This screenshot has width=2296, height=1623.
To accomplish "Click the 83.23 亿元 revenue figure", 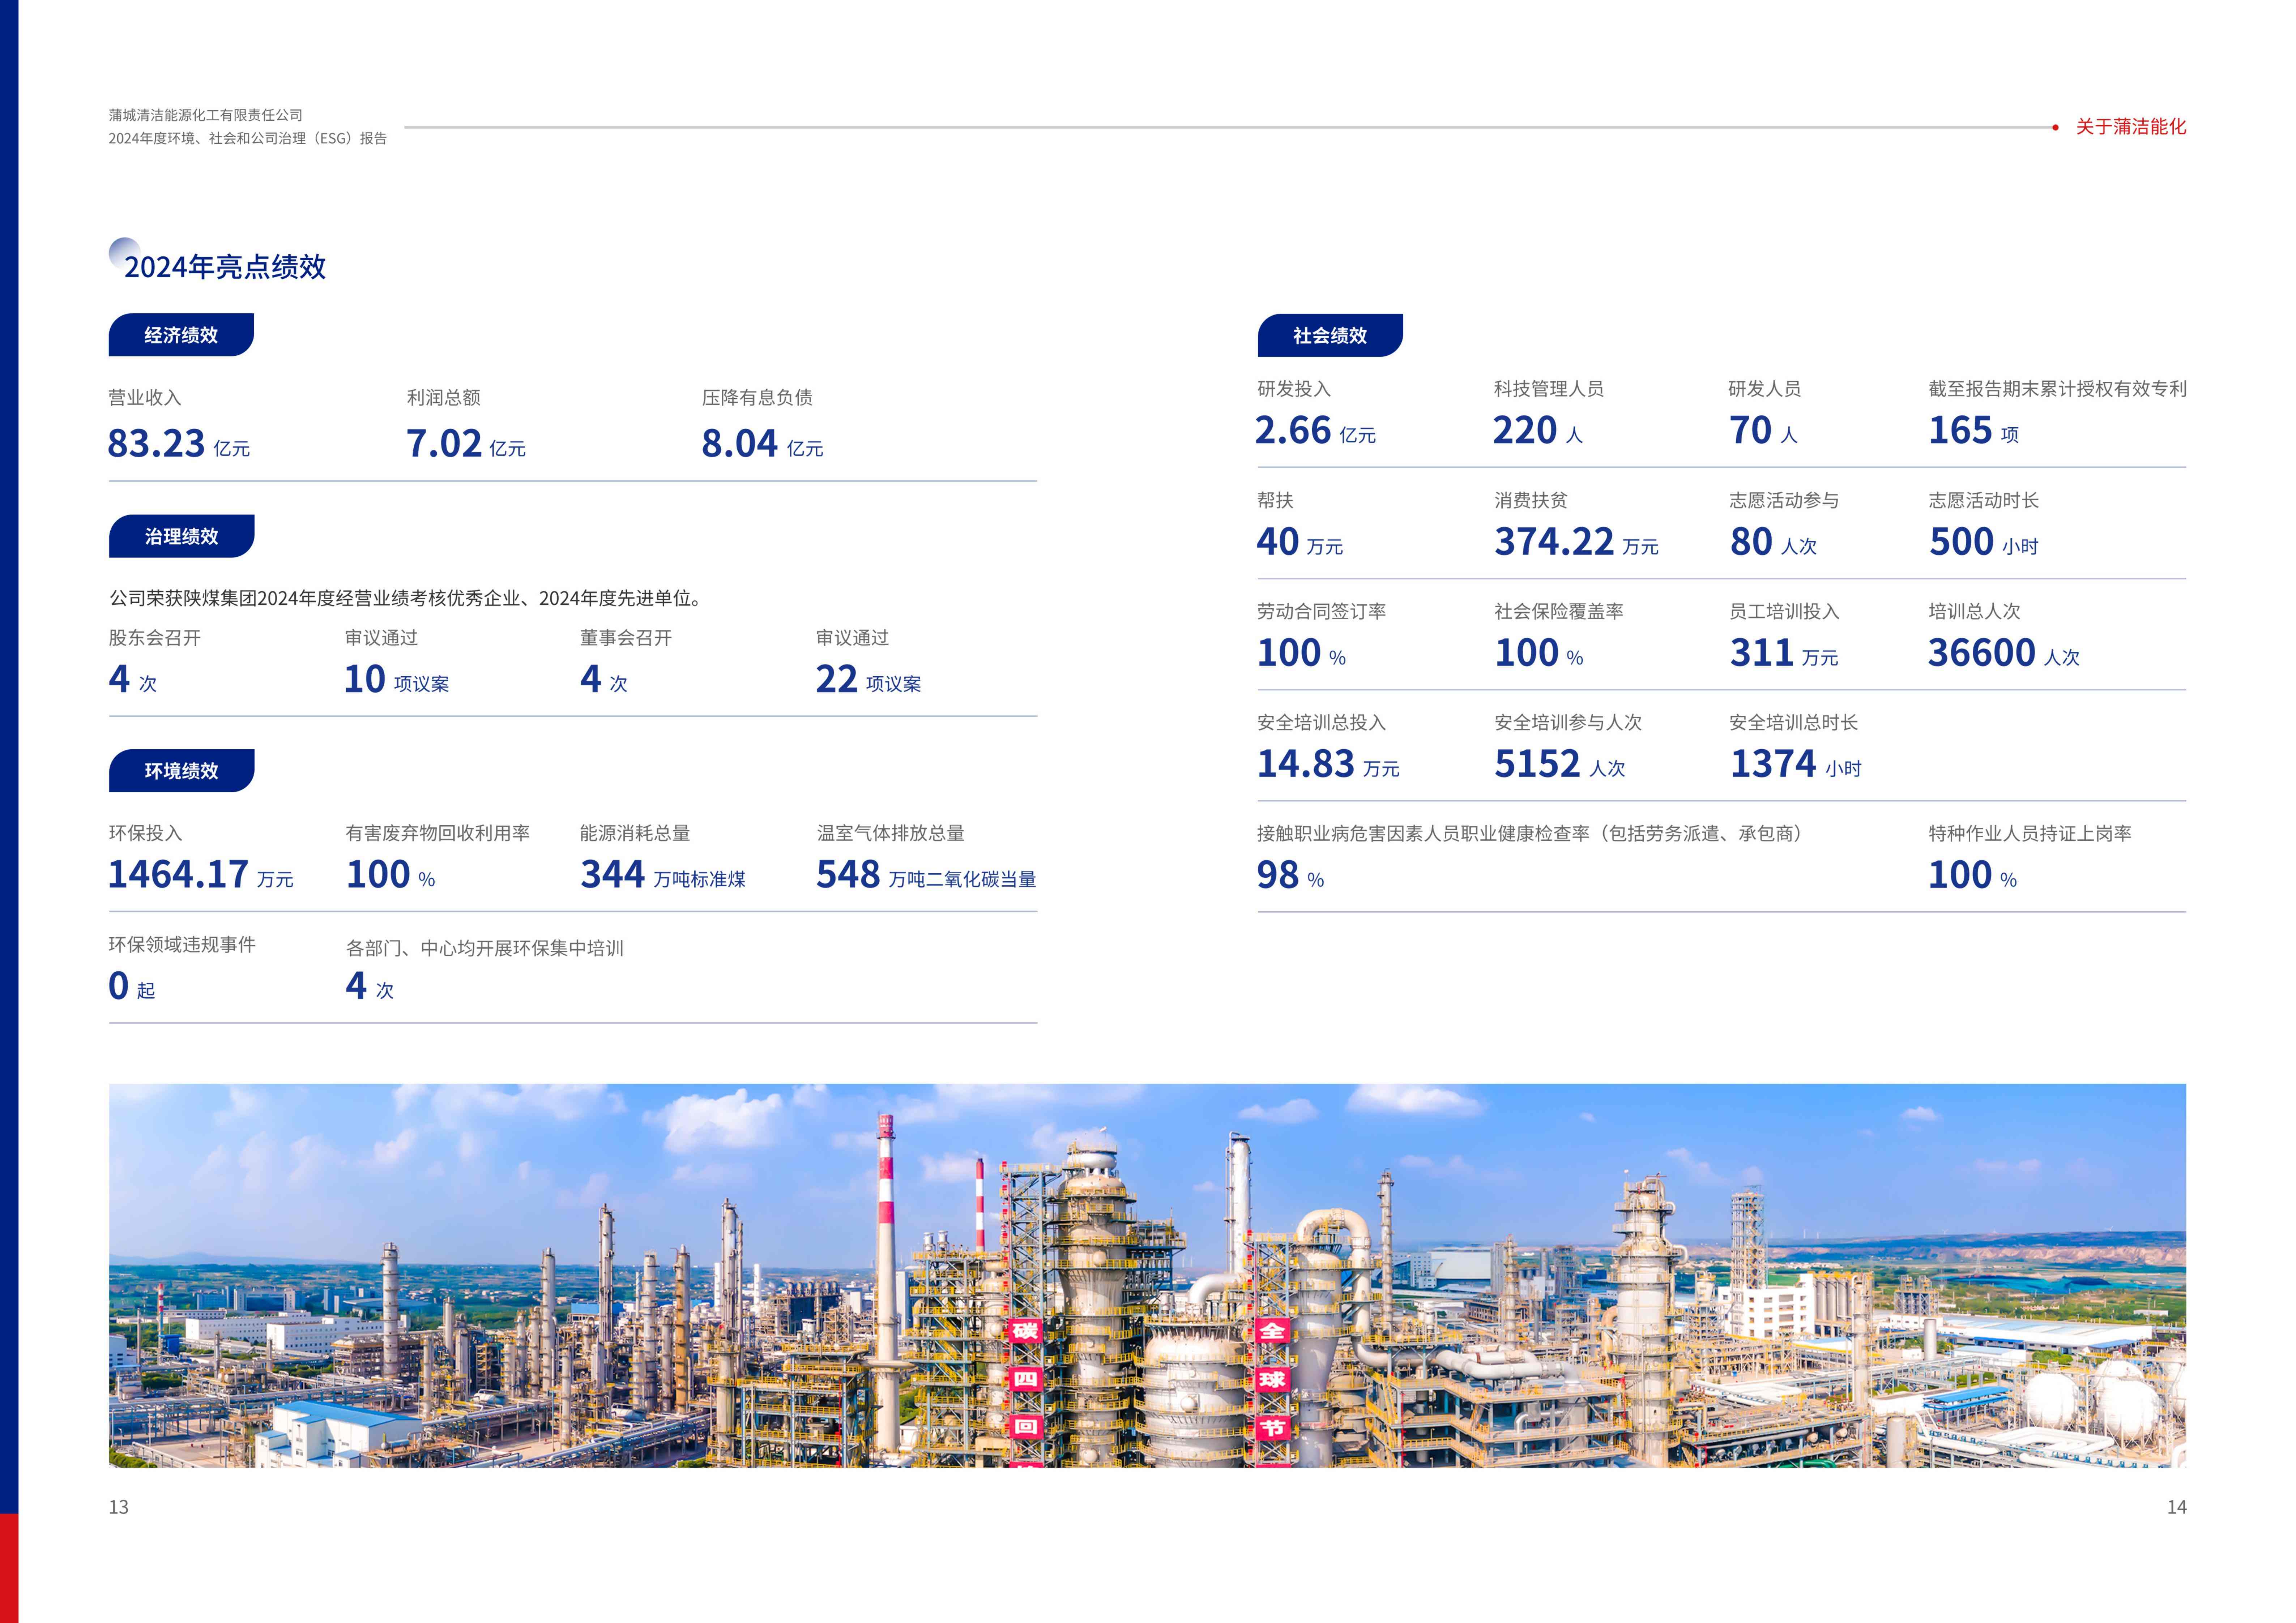I will point(178,443).
